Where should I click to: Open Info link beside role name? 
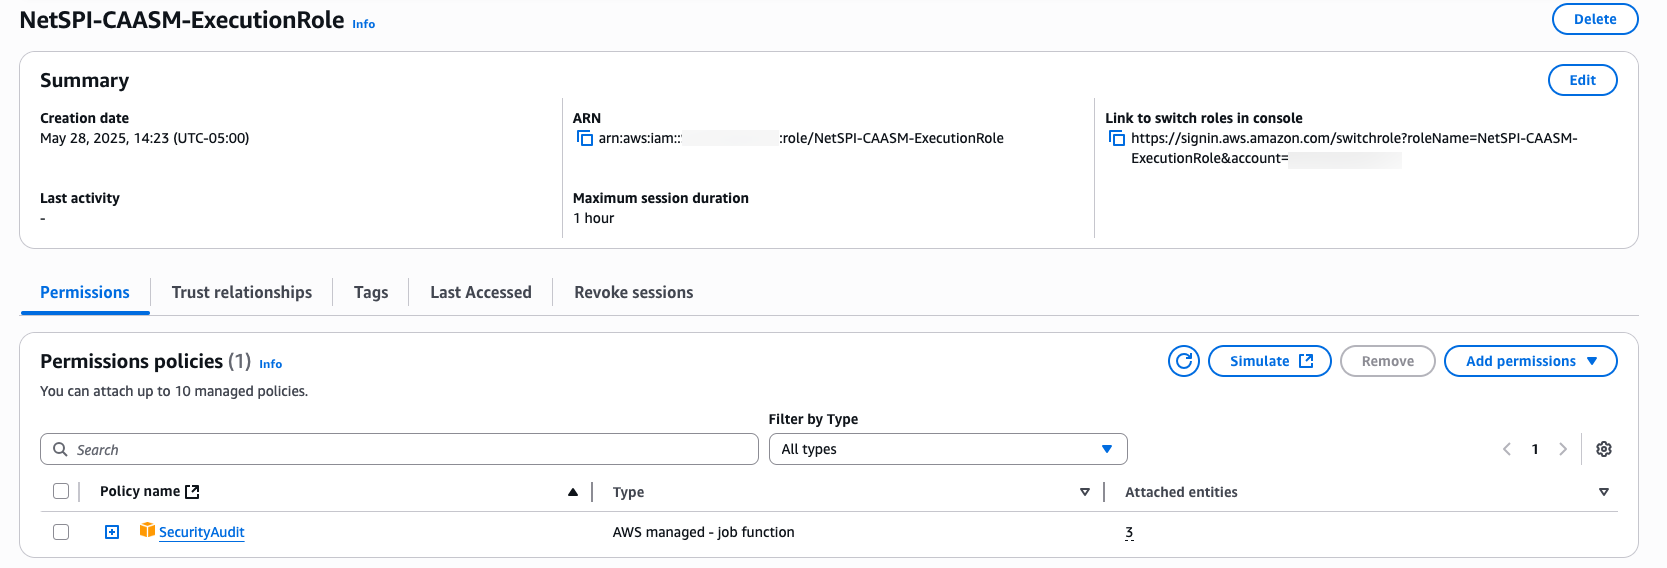pos(364,24)
